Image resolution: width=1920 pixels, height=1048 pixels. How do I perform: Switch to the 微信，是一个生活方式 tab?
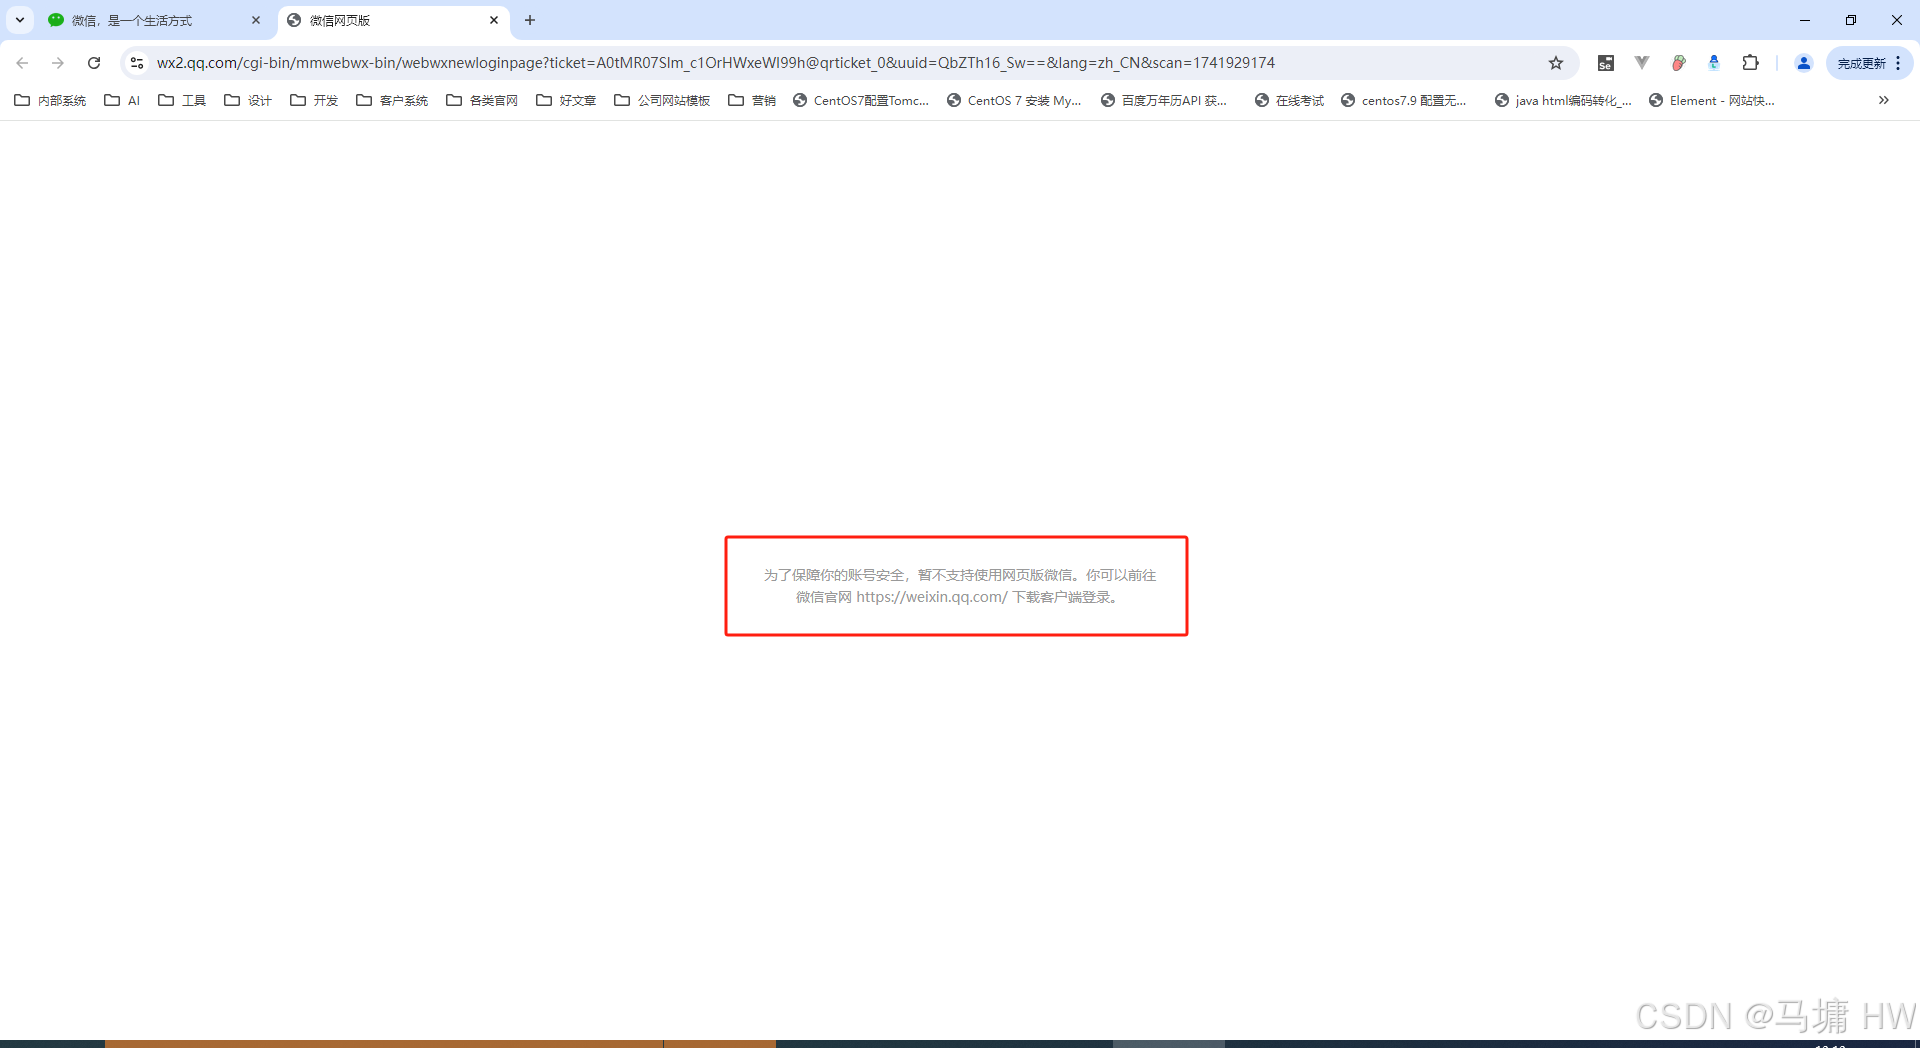click(130, 20)
